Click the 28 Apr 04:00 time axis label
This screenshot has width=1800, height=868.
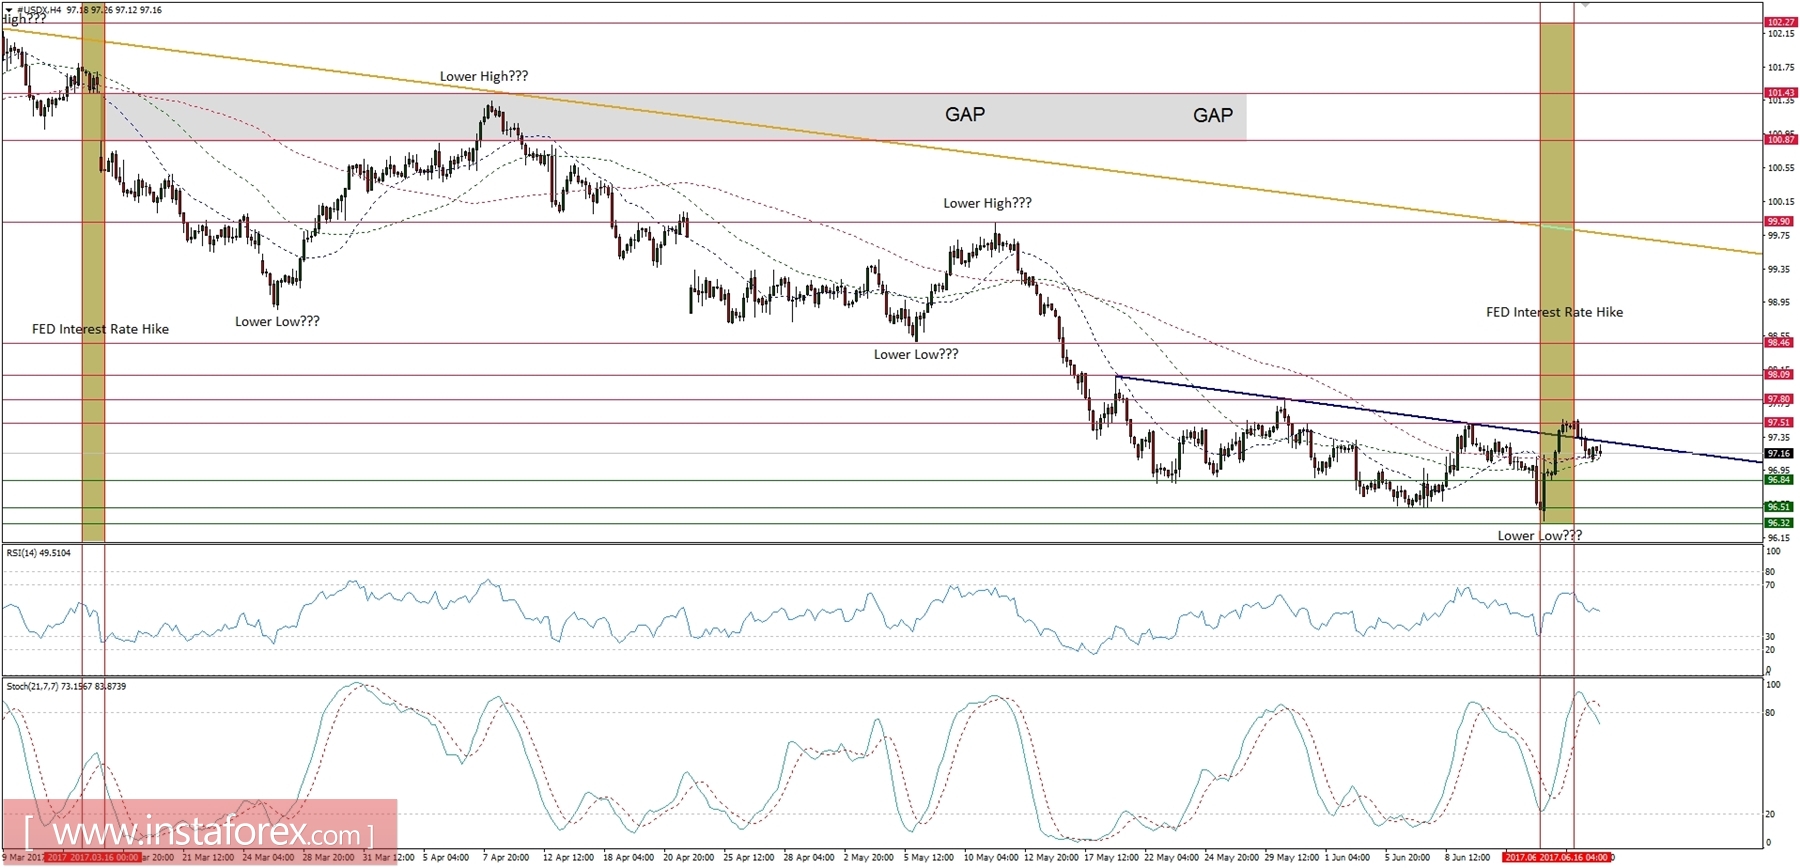coord(809,858)
